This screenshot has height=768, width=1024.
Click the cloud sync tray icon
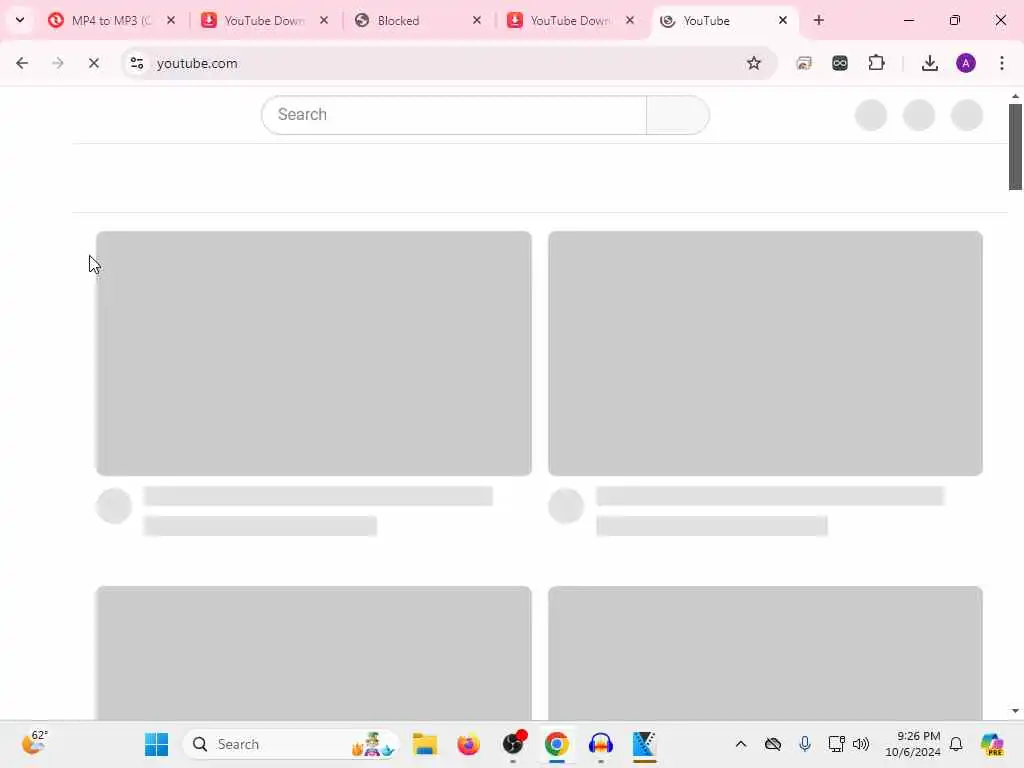tap(773, 744)
